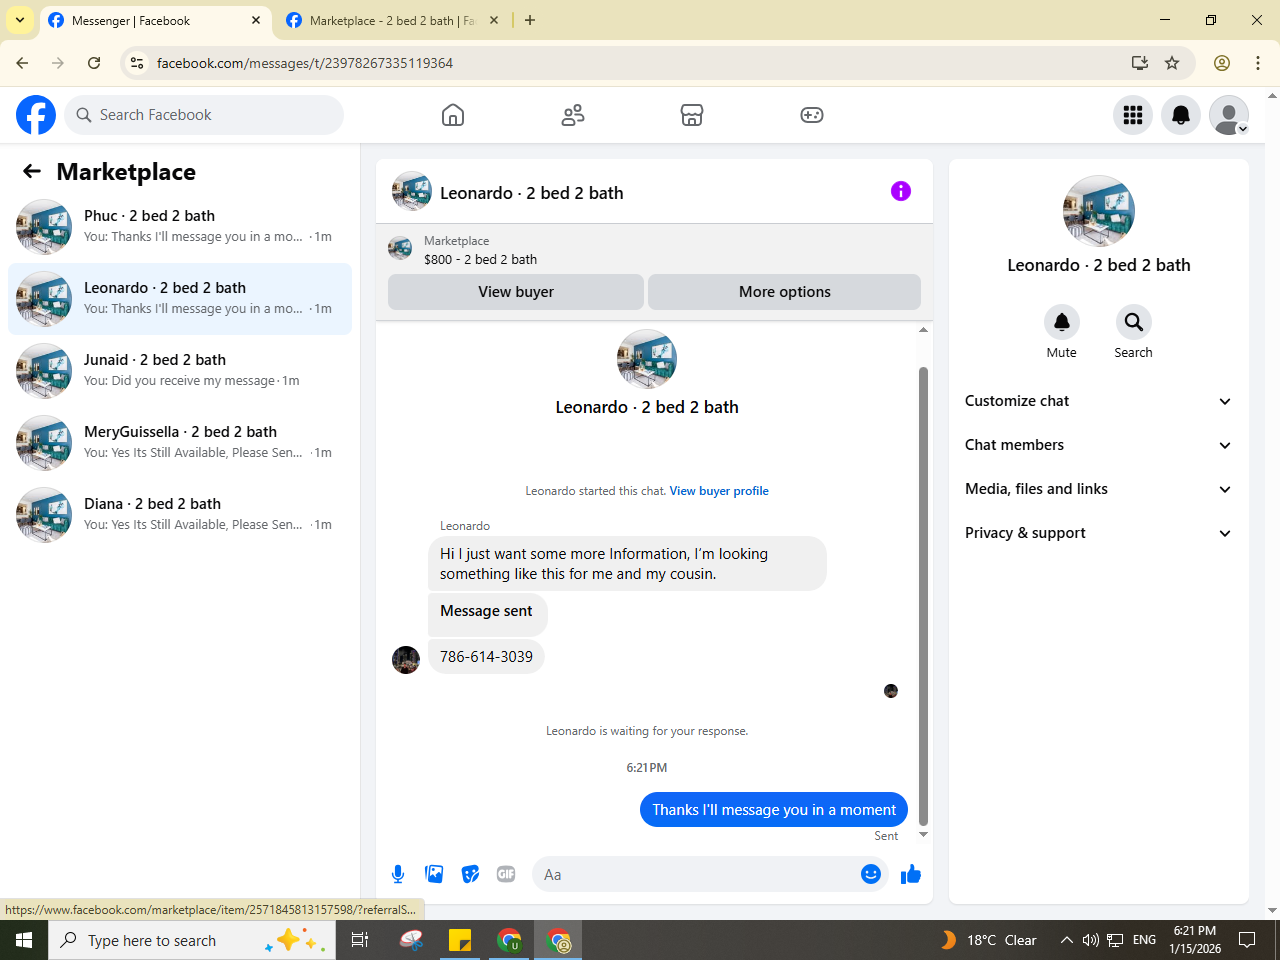
Task: Click install app icon in address bar
Action: (1140, 63)
